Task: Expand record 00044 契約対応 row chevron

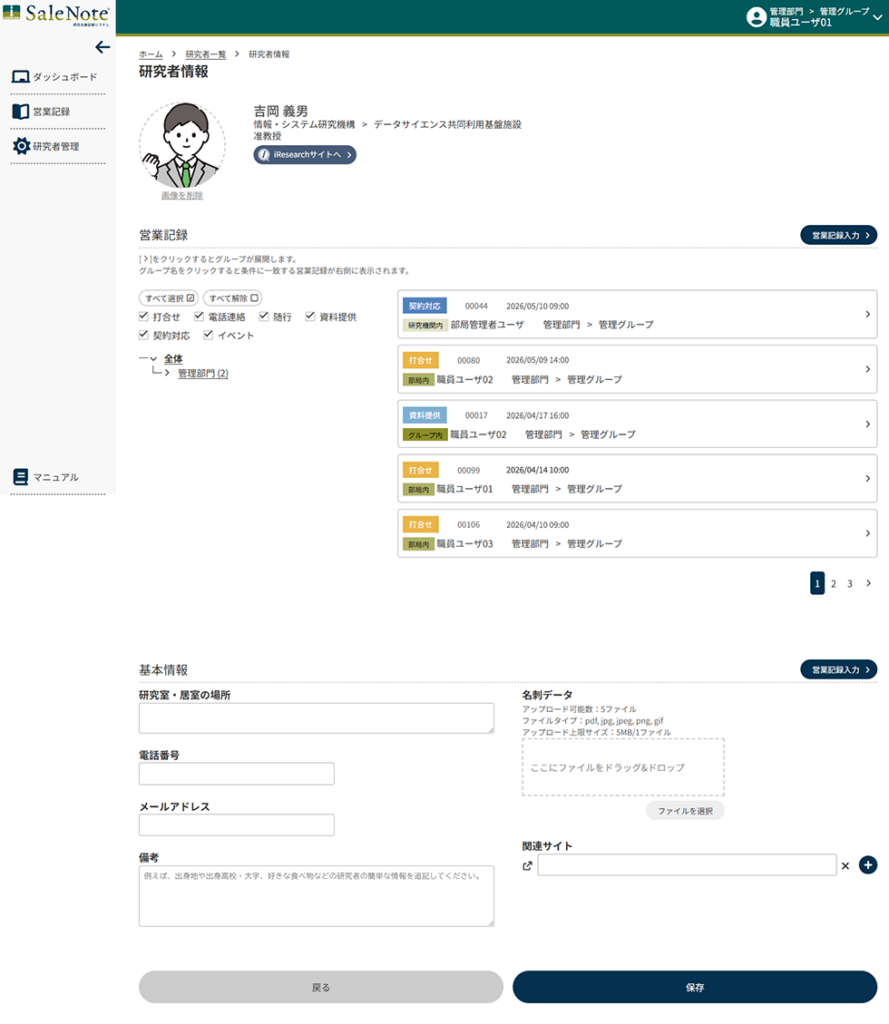Action: (867, 314)
